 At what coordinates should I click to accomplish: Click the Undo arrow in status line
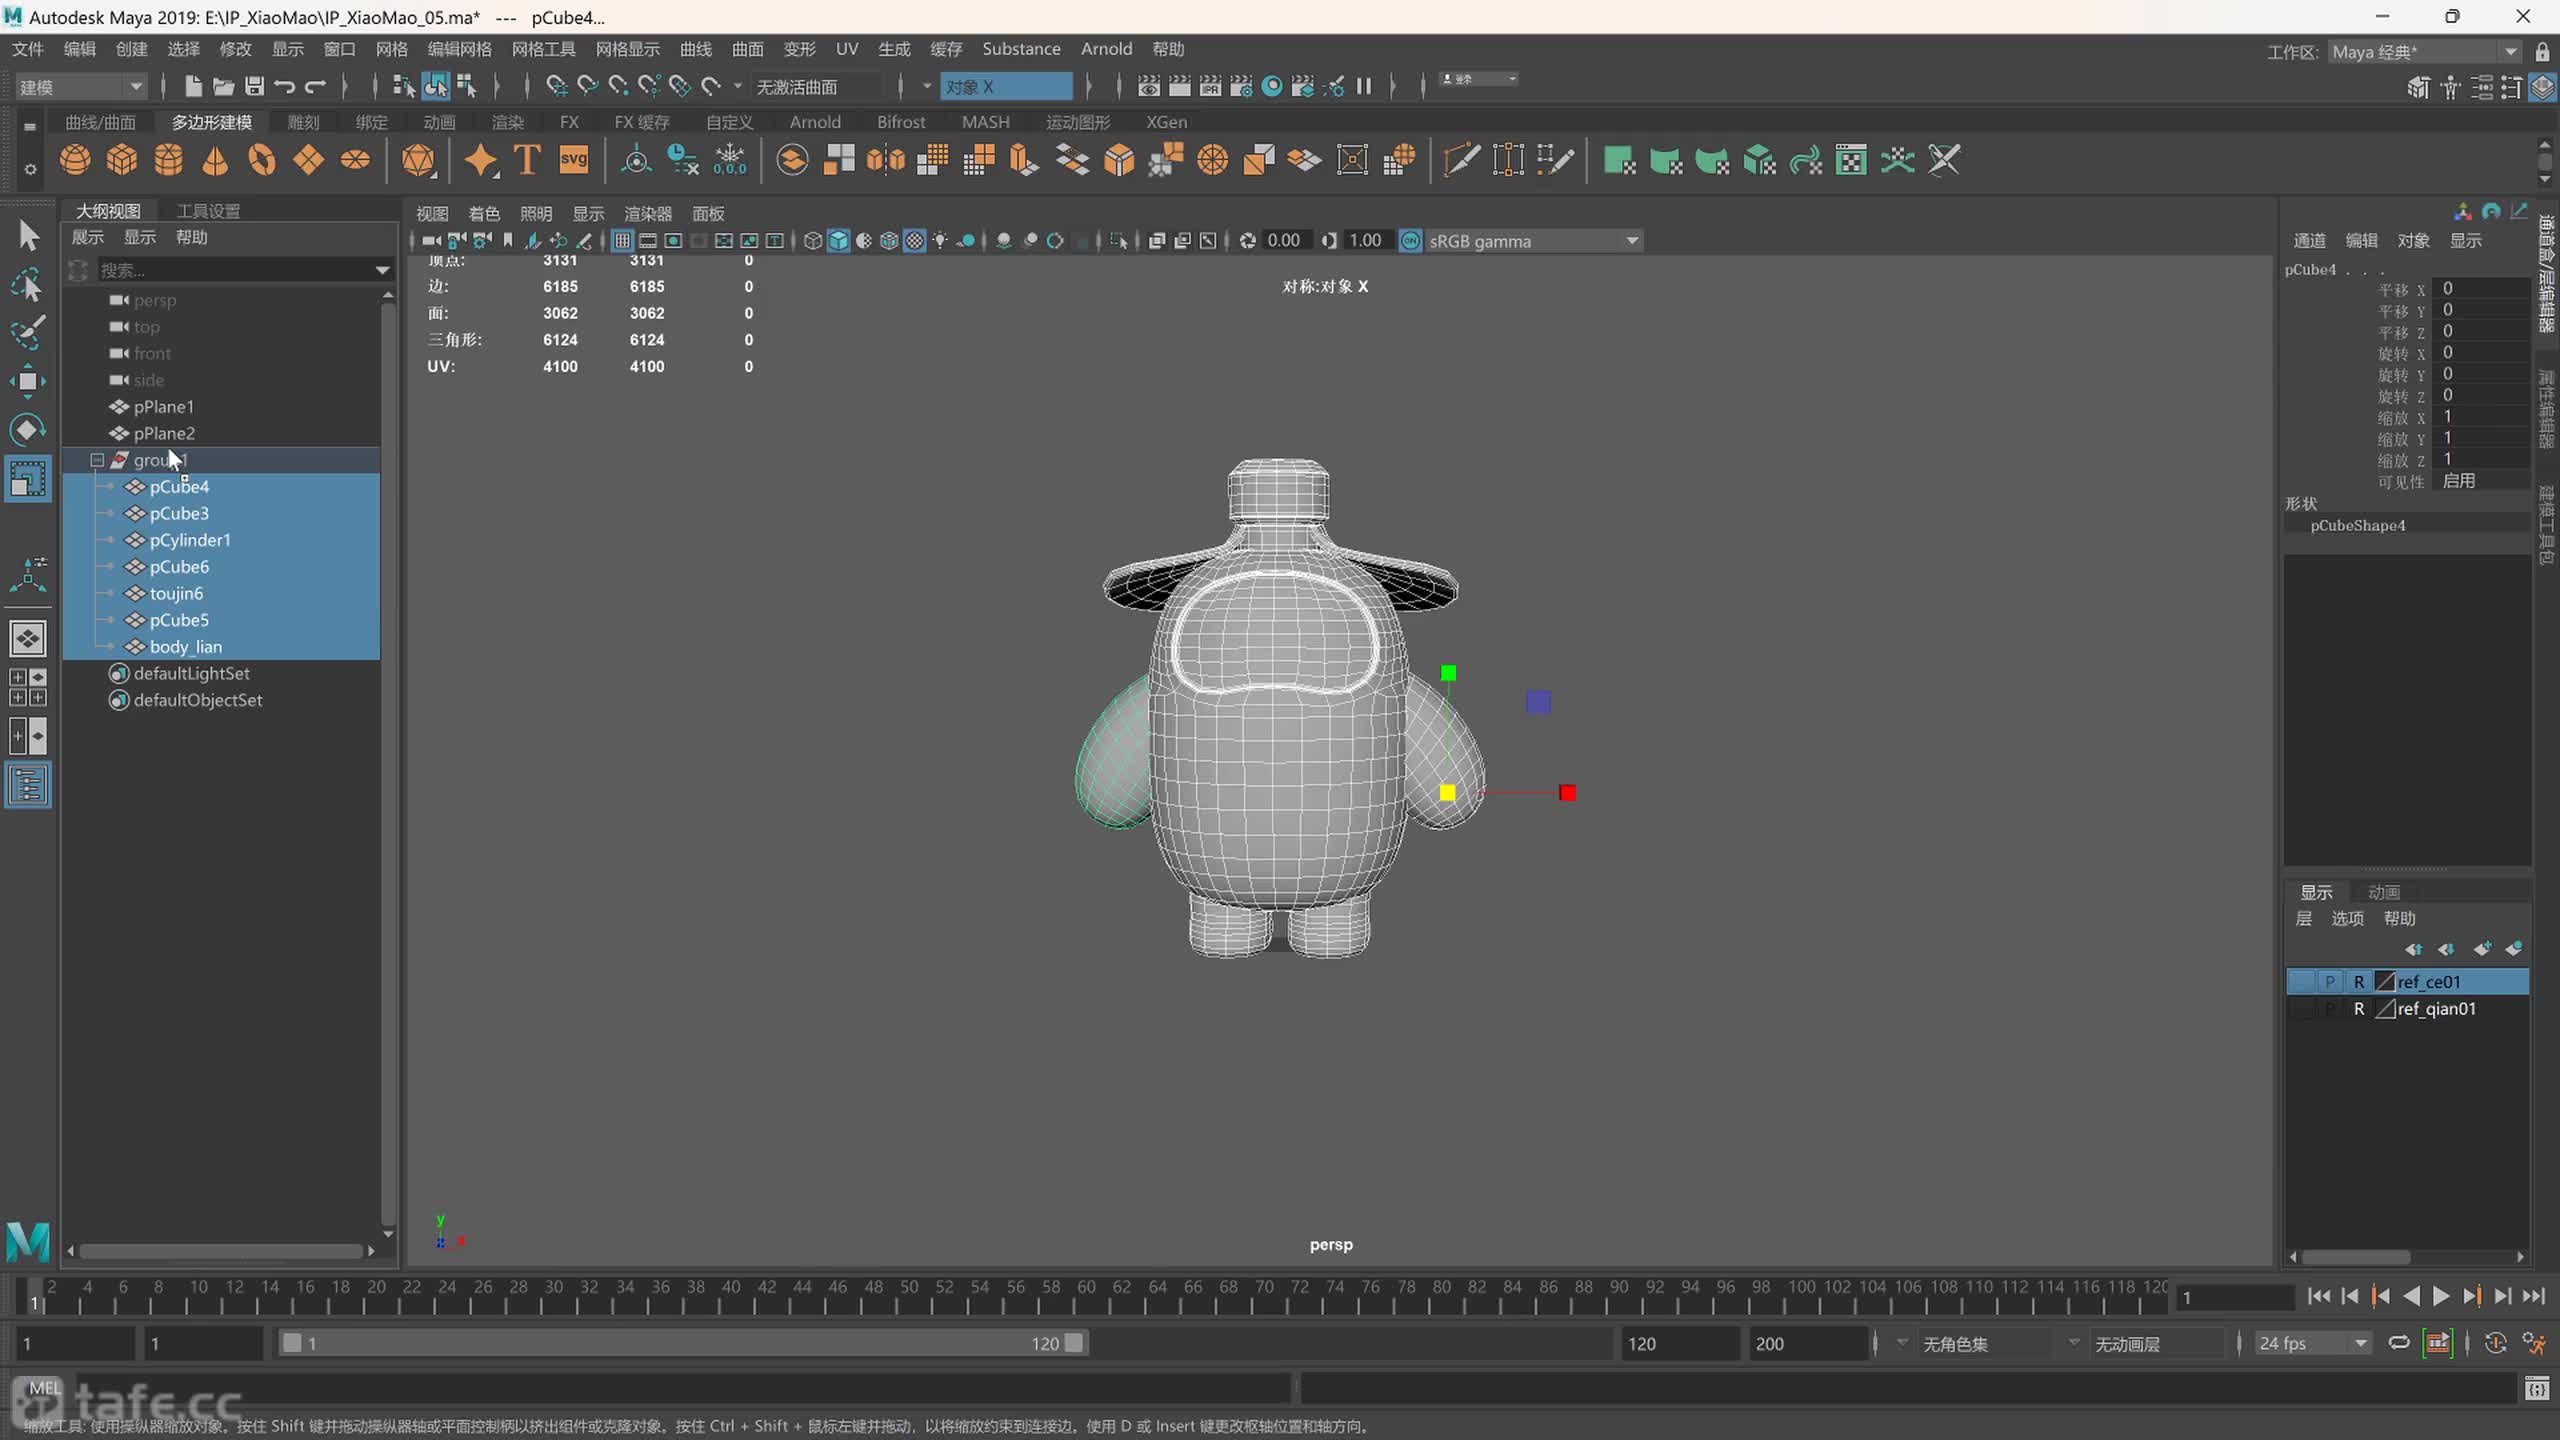(285, 87)
